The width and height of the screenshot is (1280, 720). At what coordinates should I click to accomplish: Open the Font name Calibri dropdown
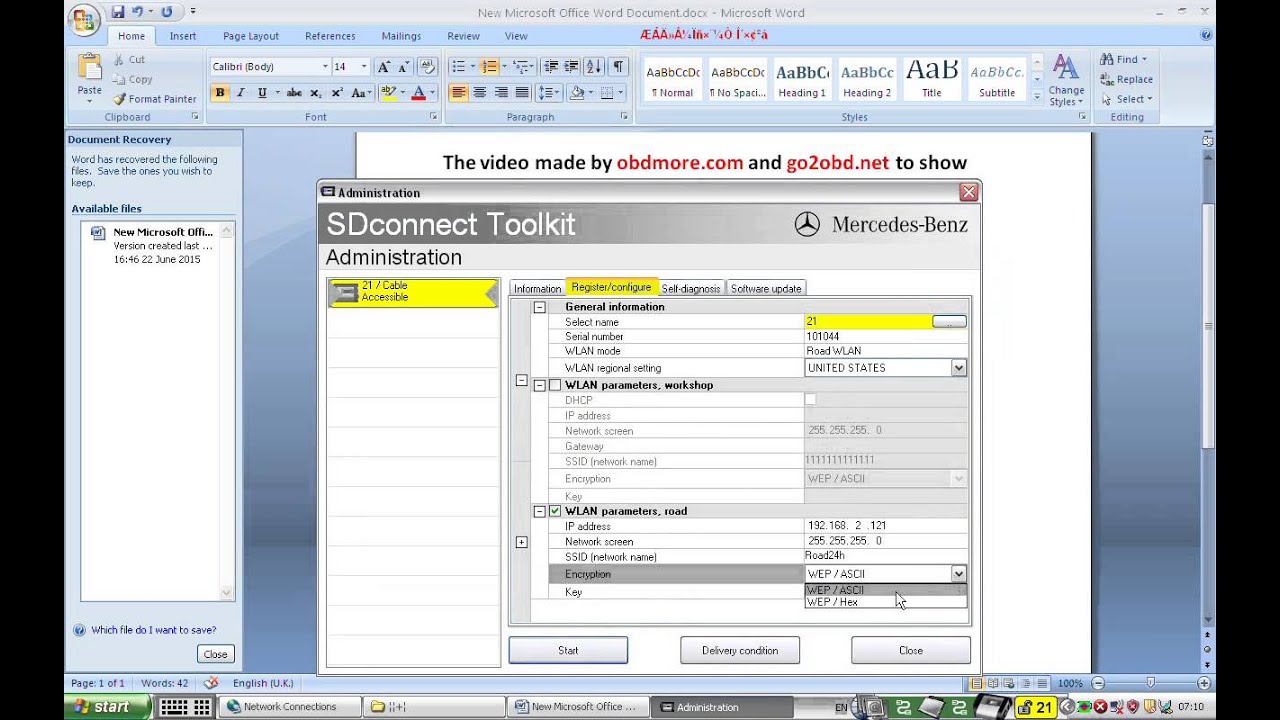(325, 67)
